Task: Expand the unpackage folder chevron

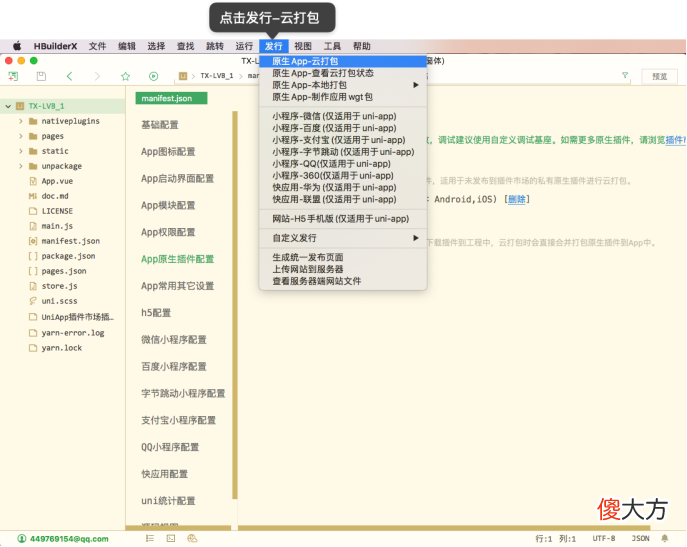Action: pos(21,166)
